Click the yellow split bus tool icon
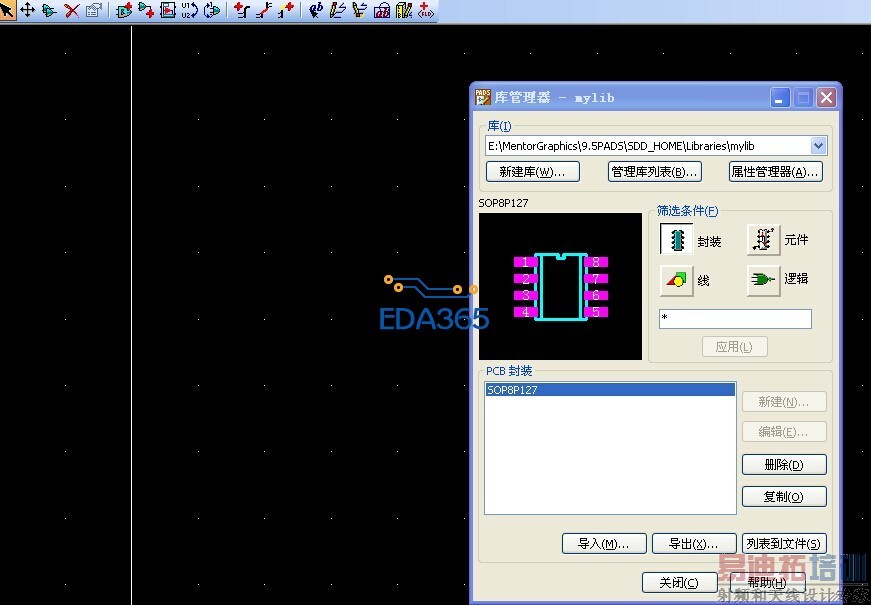 [x=286, y=10]
